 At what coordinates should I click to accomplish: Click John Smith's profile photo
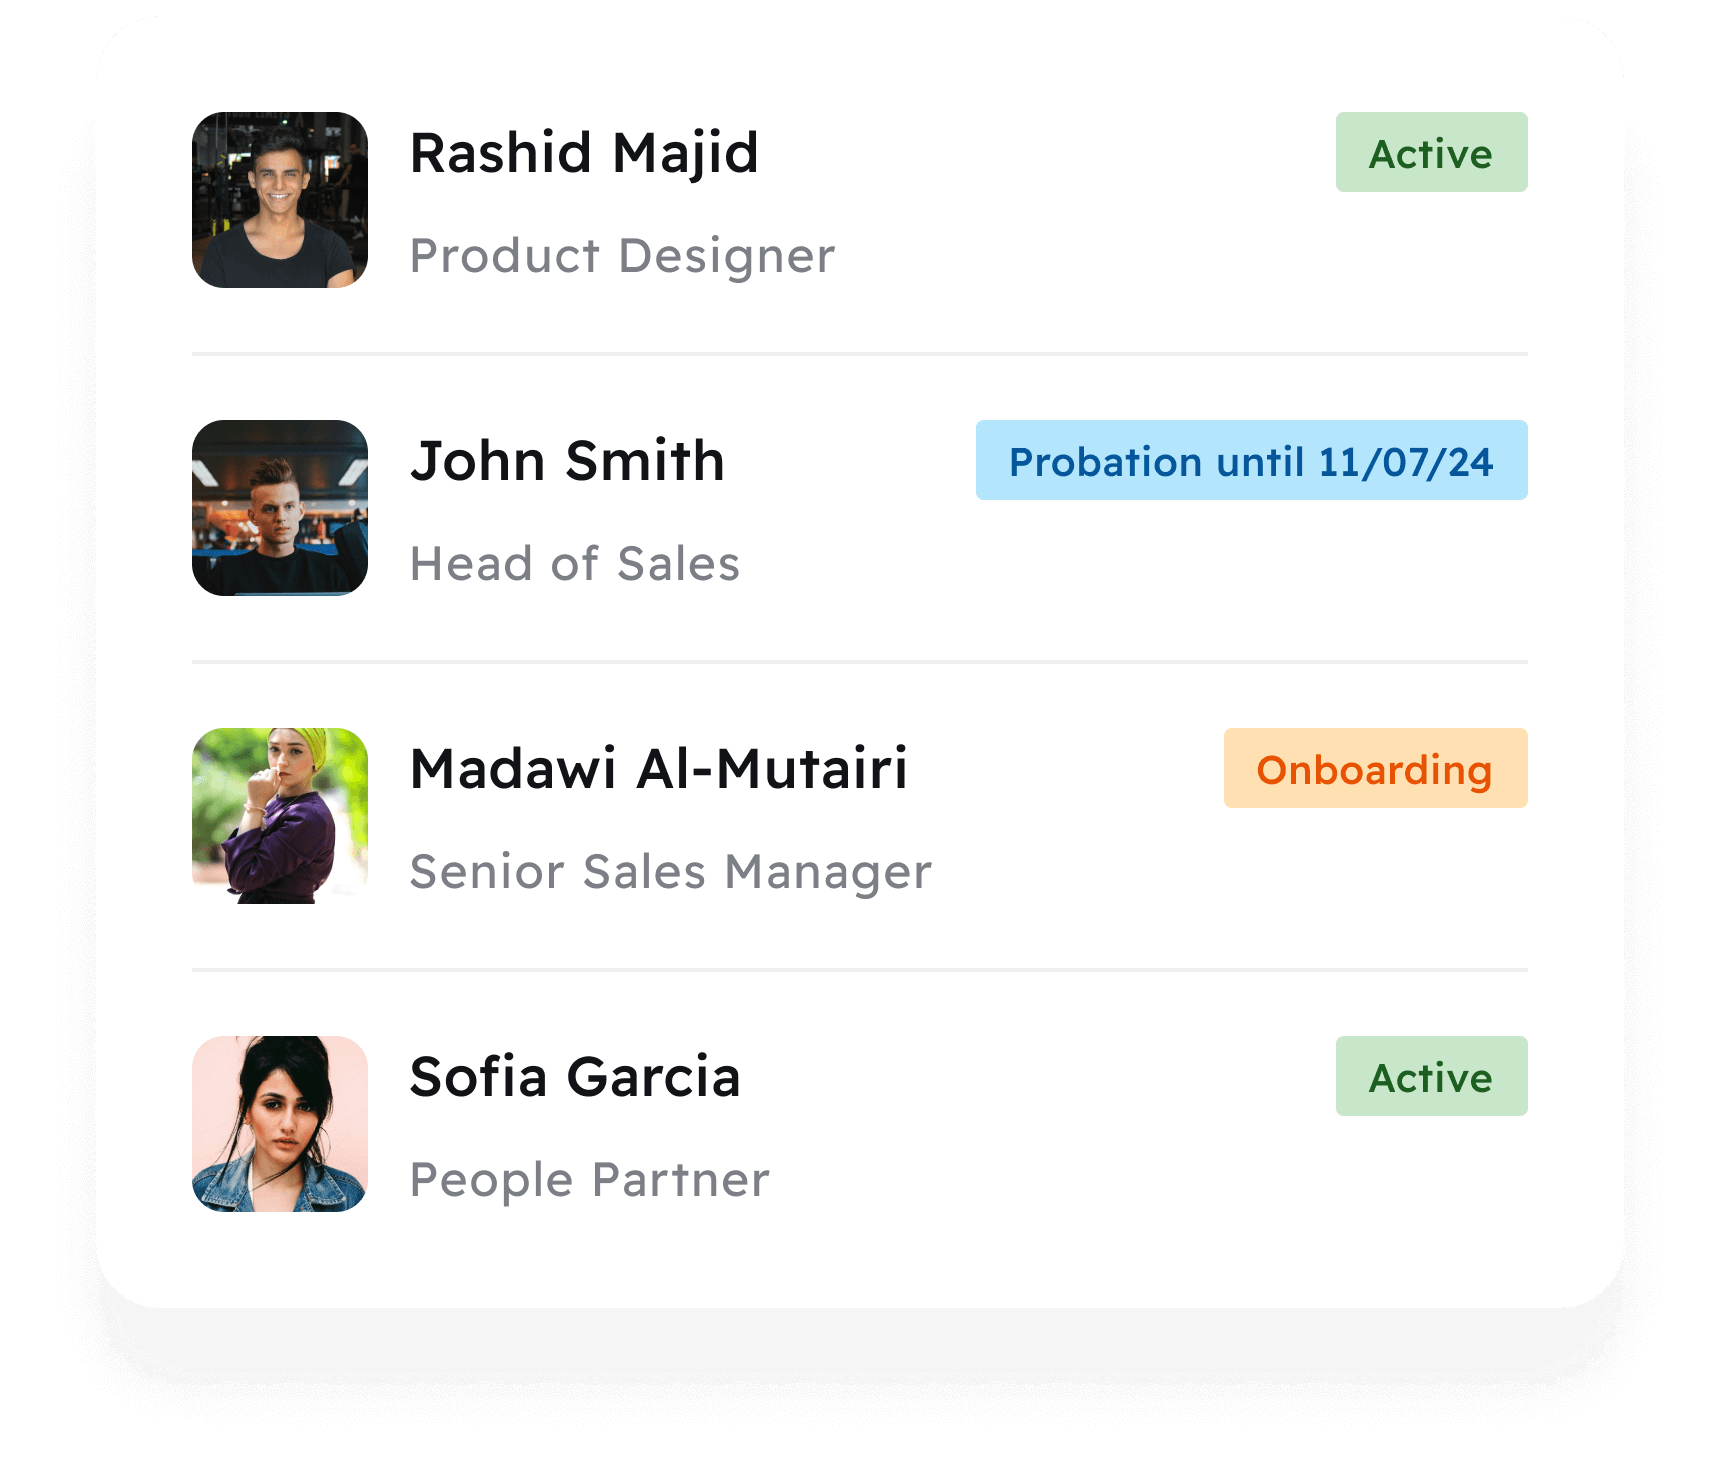click(x=280, y=508)
